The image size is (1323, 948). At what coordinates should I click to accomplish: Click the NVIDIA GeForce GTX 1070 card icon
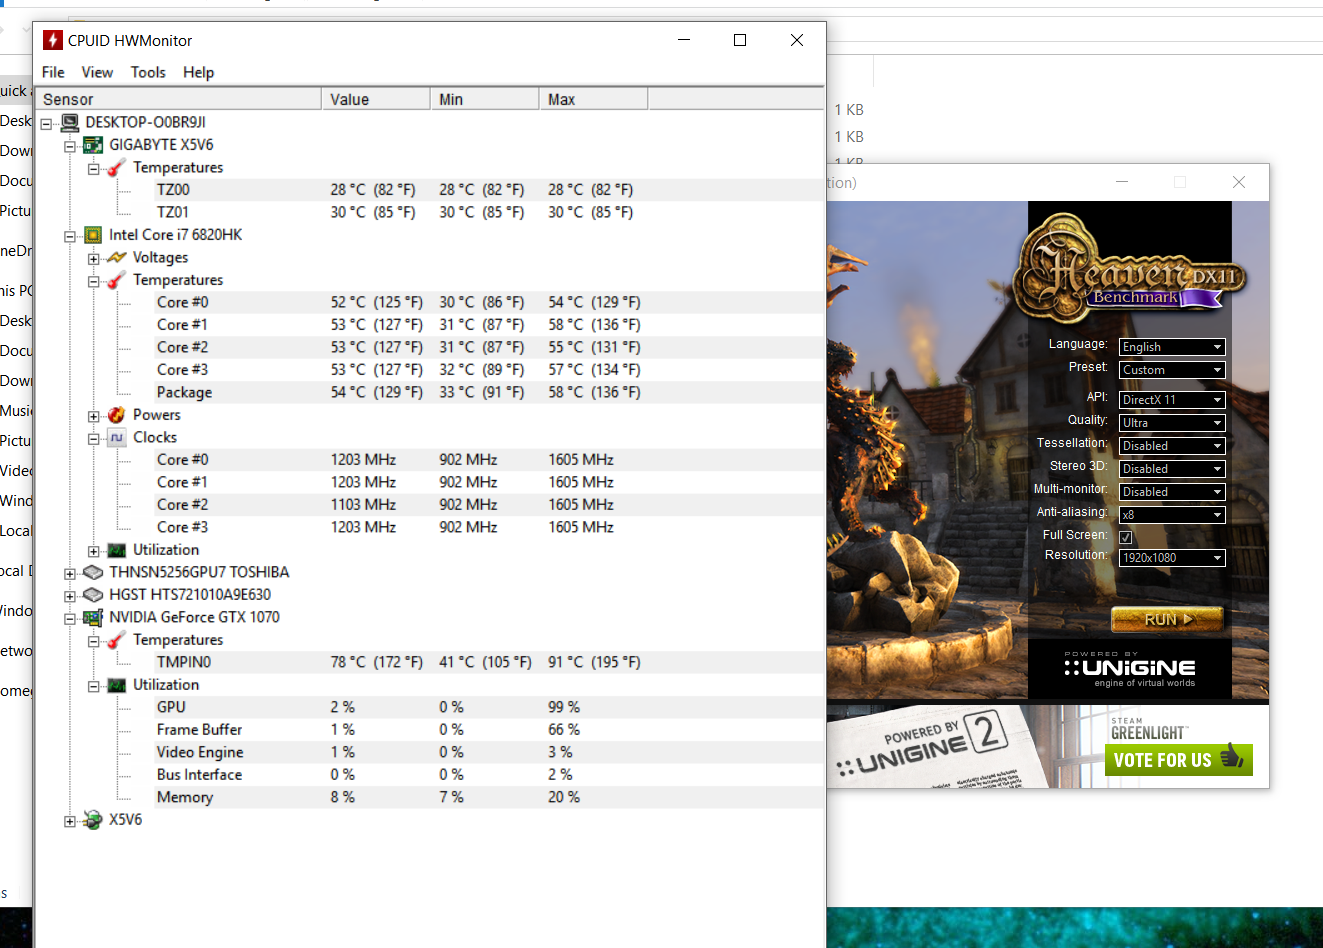coord(93,617)
